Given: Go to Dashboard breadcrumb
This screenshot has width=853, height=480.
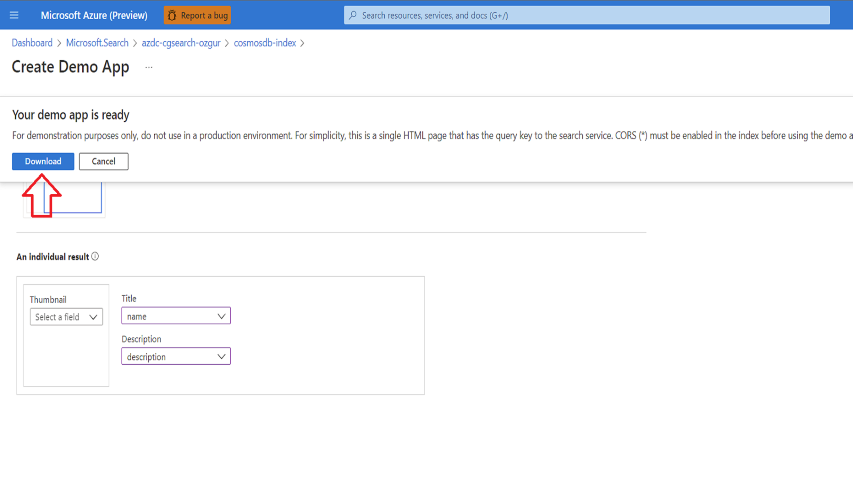Looking at the screenshot, I should [32, 43].
